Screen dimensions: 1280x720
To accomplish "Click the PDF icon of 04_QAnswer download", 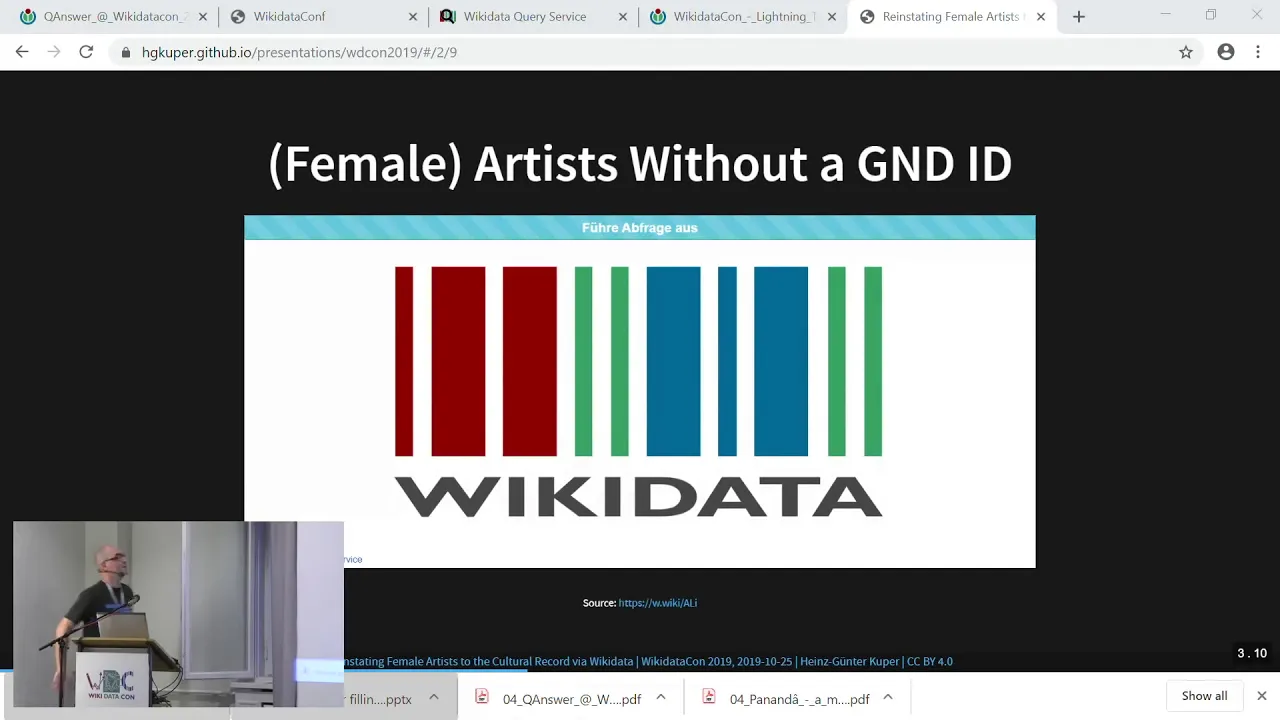I will coord(482,697).
